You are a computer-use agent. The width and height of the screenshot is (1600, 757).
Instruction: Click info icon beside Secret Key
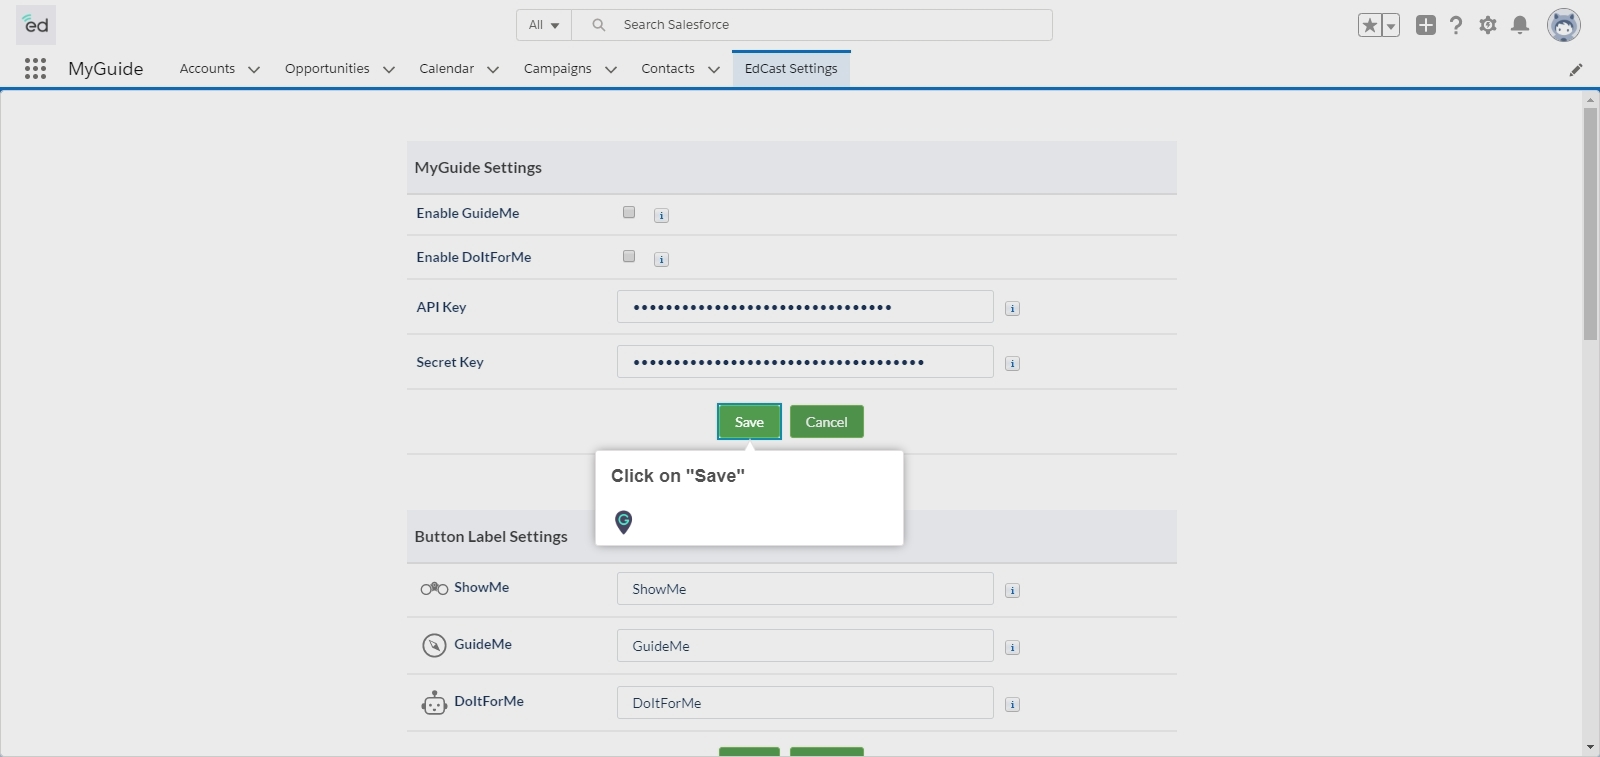1012,363
